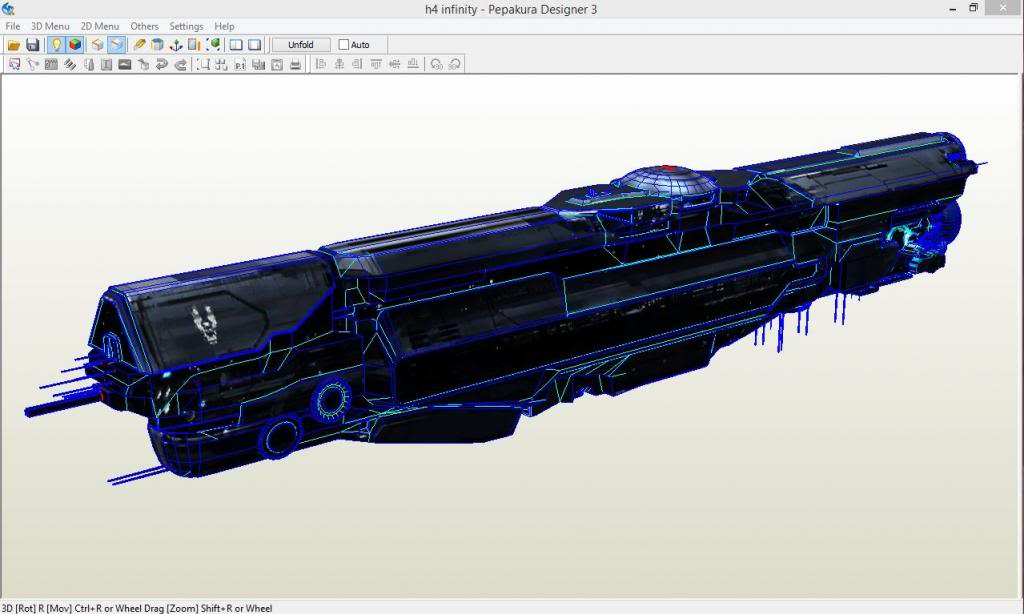Click the white emblem on ship bow

pos(205,323)
